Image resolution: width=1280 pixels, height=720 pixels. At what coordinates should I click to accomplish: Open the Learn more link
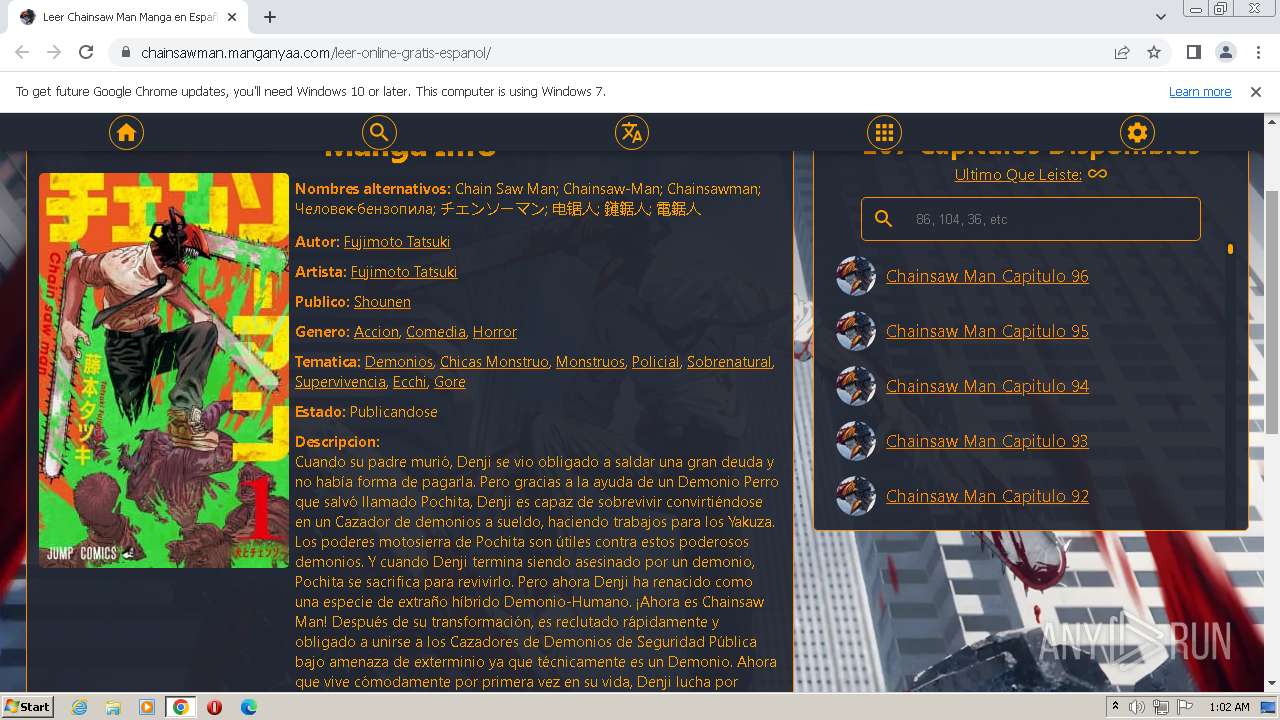(x=1200, y=91)
